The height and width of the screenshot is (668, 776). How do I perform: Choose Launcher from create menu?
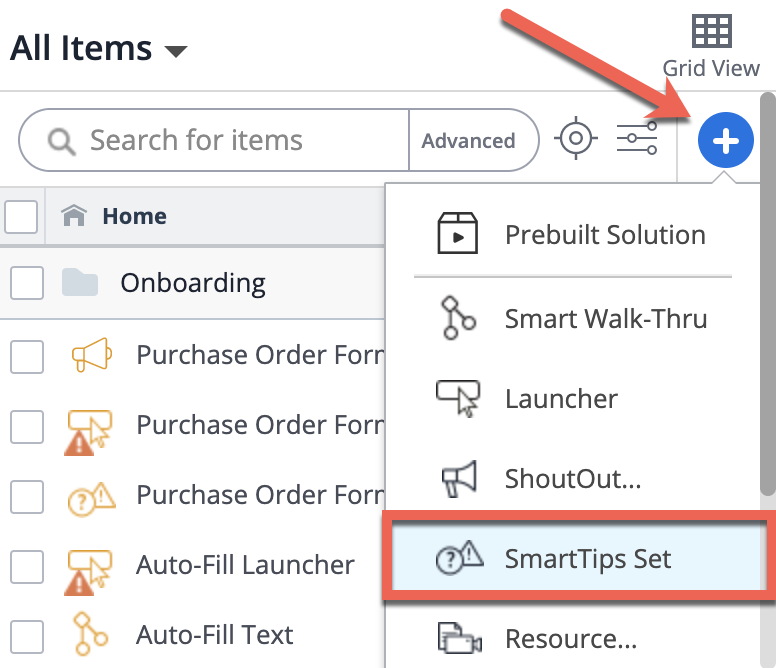coord(561,399)
